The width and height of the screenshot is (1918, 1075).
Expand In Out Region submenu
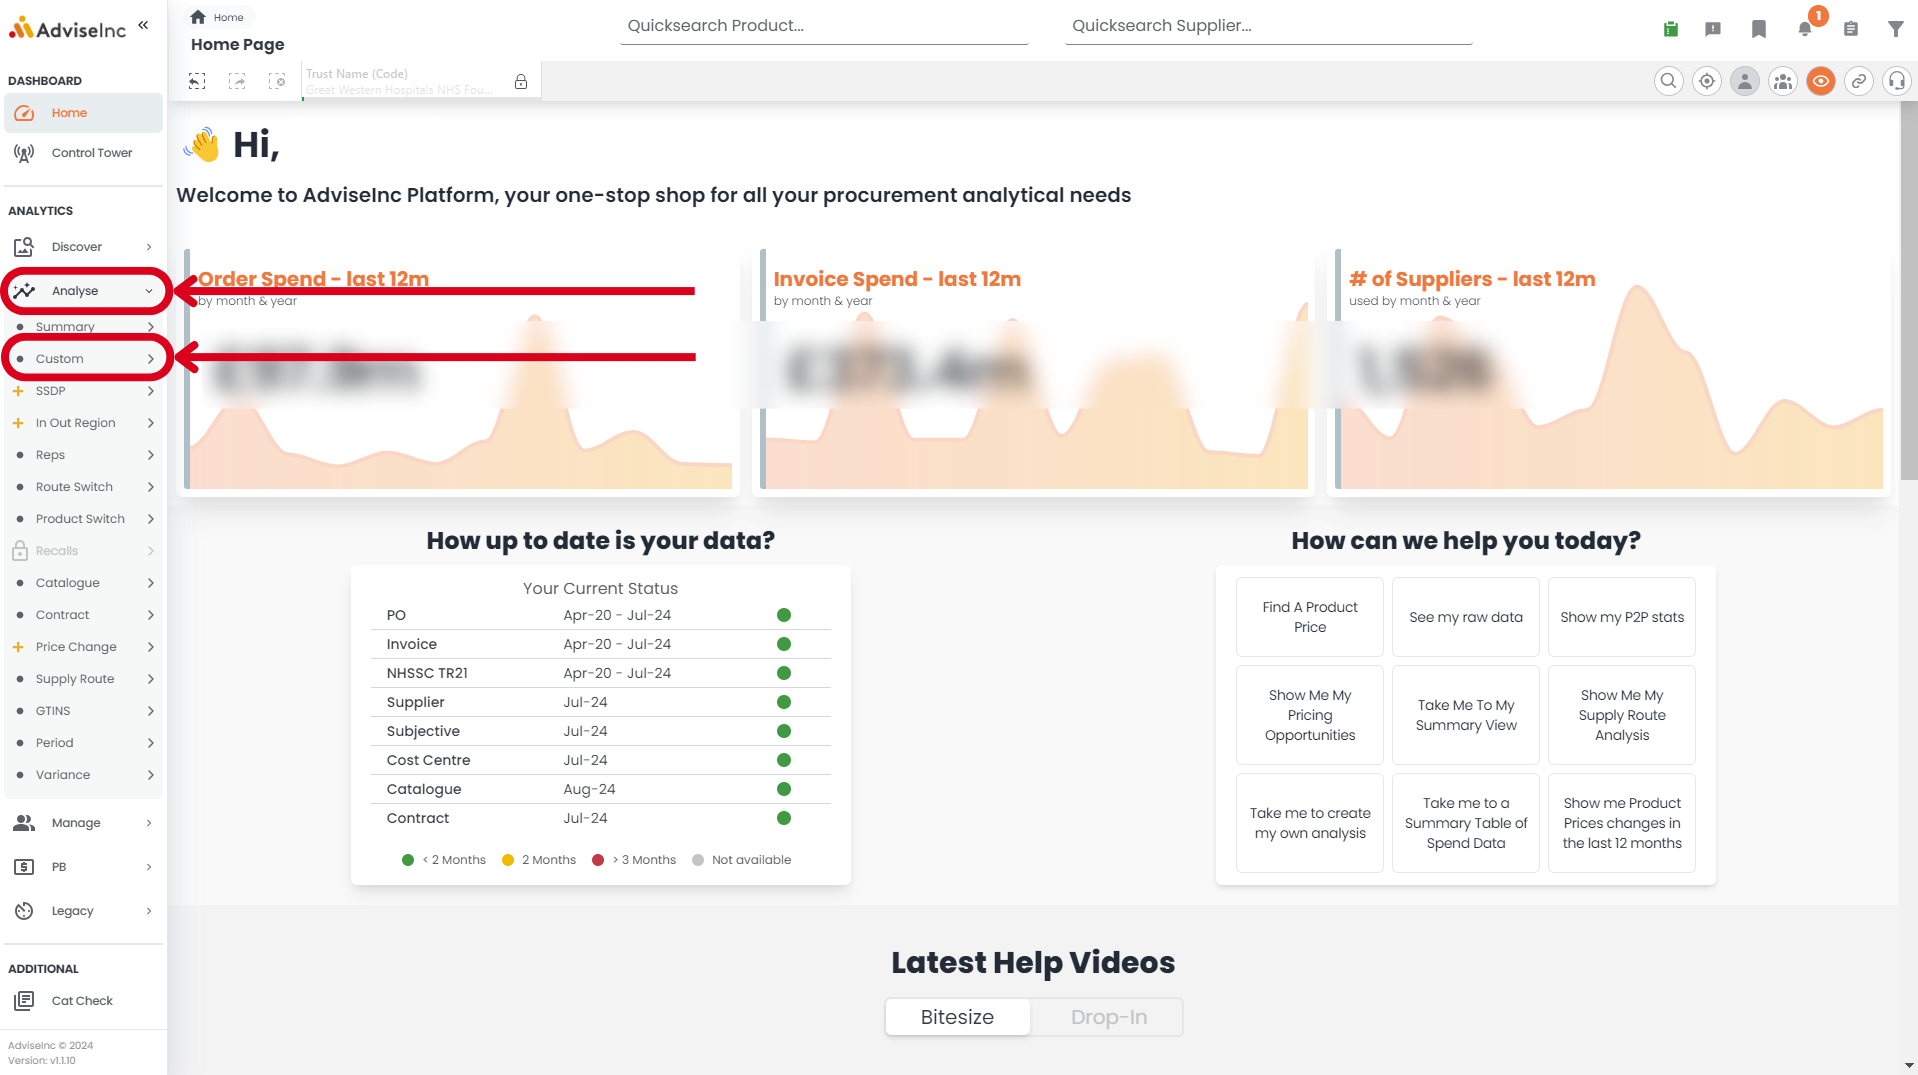83,423
